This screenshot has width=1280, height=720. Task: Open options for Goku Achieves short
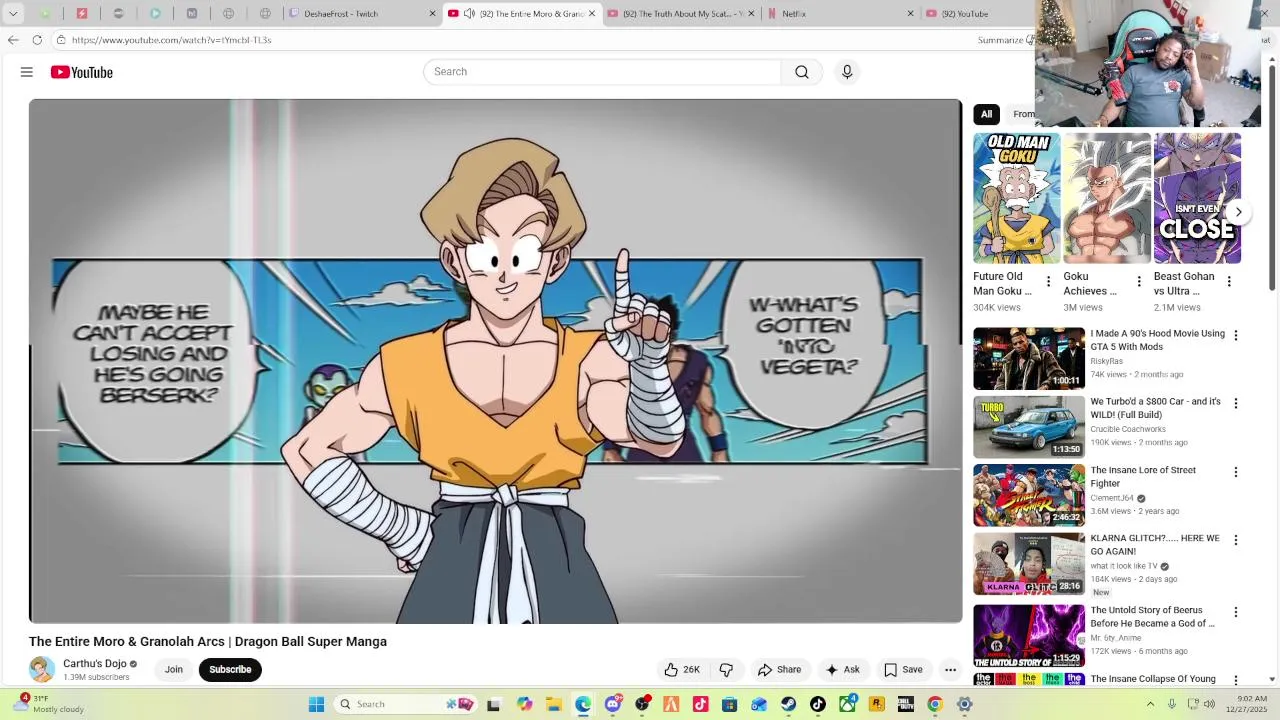click(x=1138, y=282)
